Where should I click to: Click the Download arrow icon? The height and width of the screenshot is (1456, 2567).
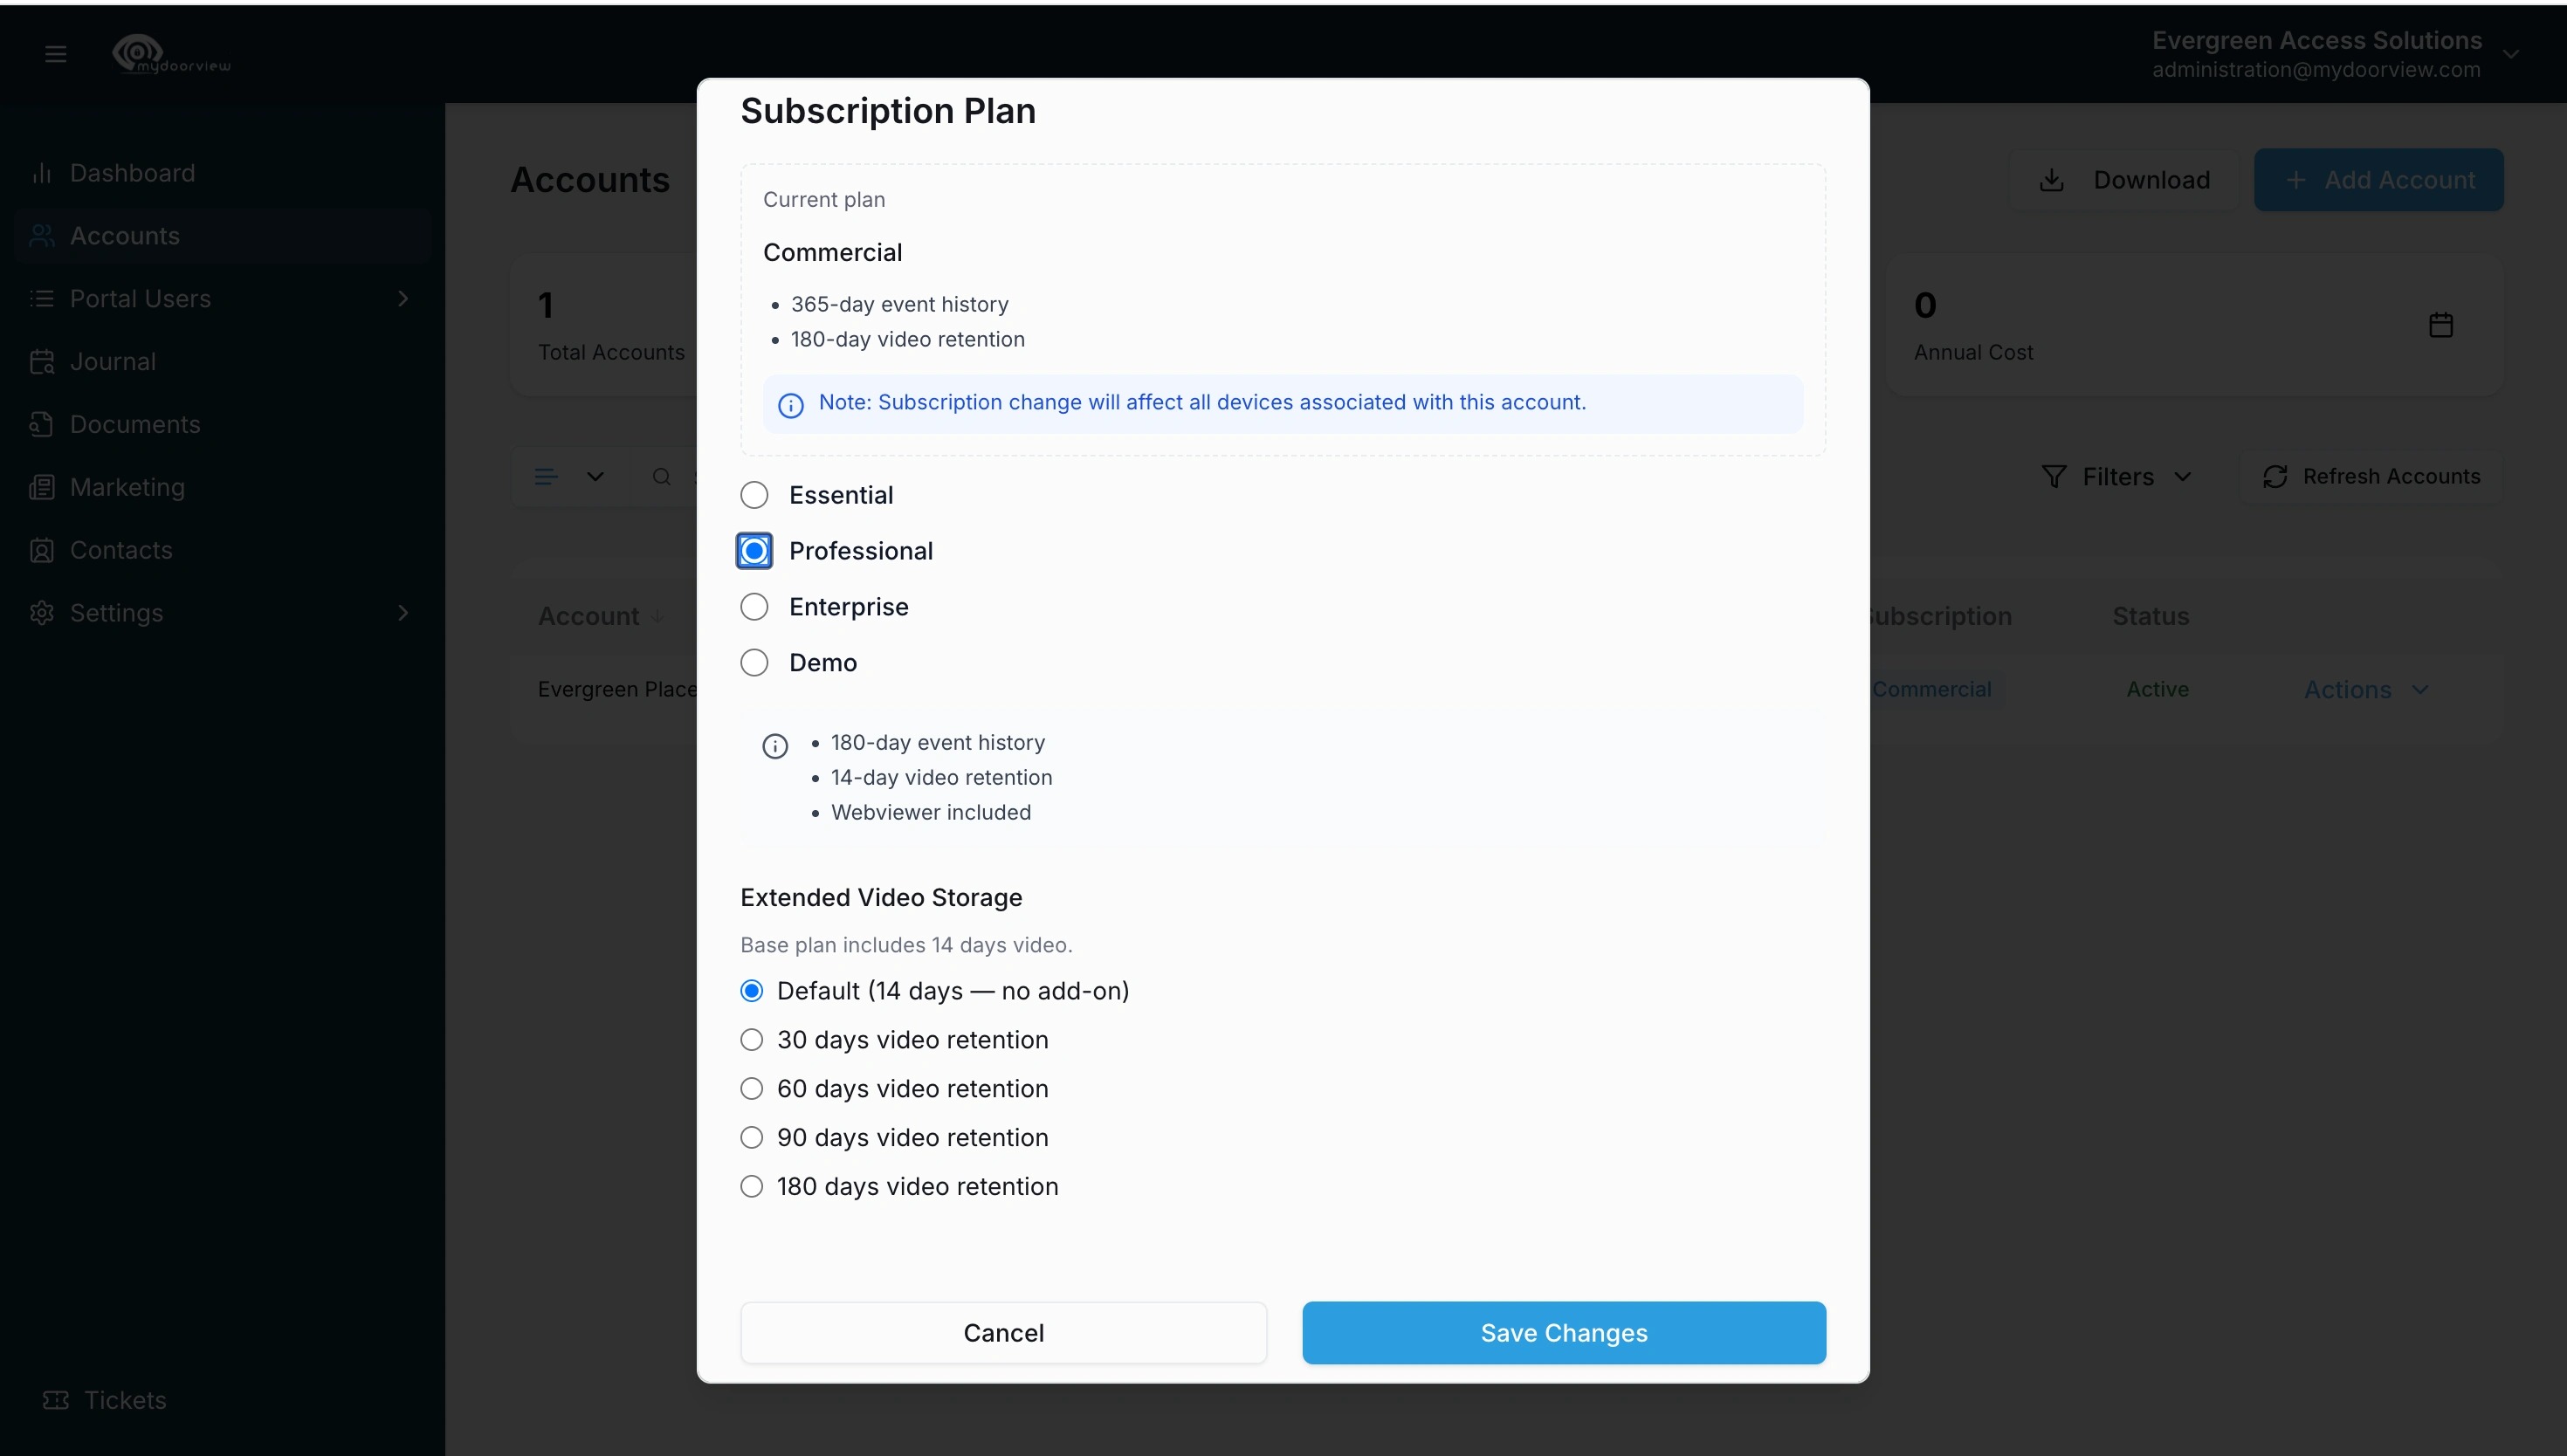pos(2051,180)
